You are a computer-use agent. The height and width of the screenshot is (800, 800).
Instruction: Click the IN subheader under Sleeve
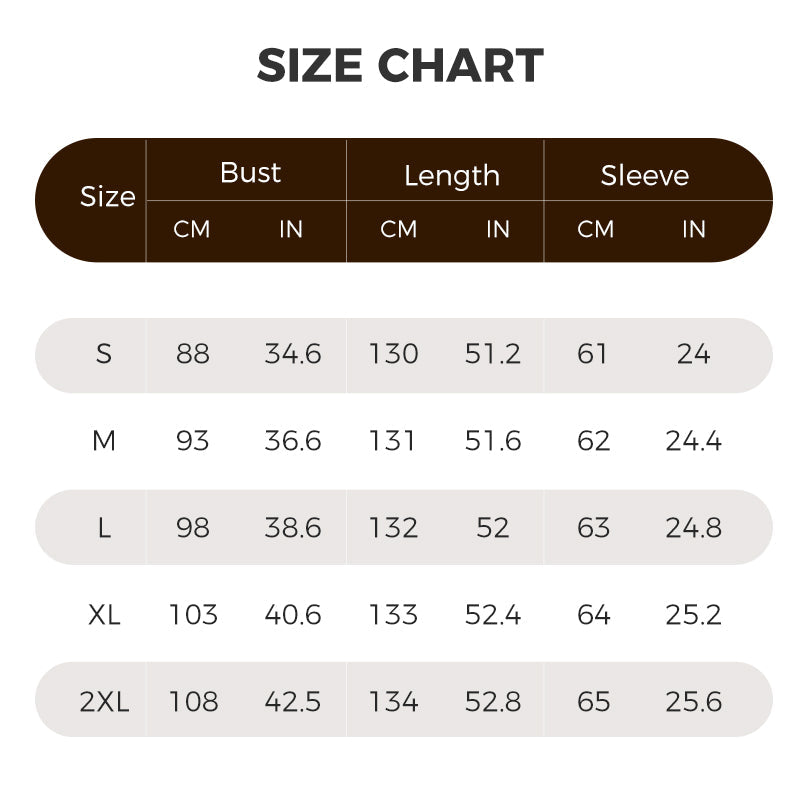[693, 229]
